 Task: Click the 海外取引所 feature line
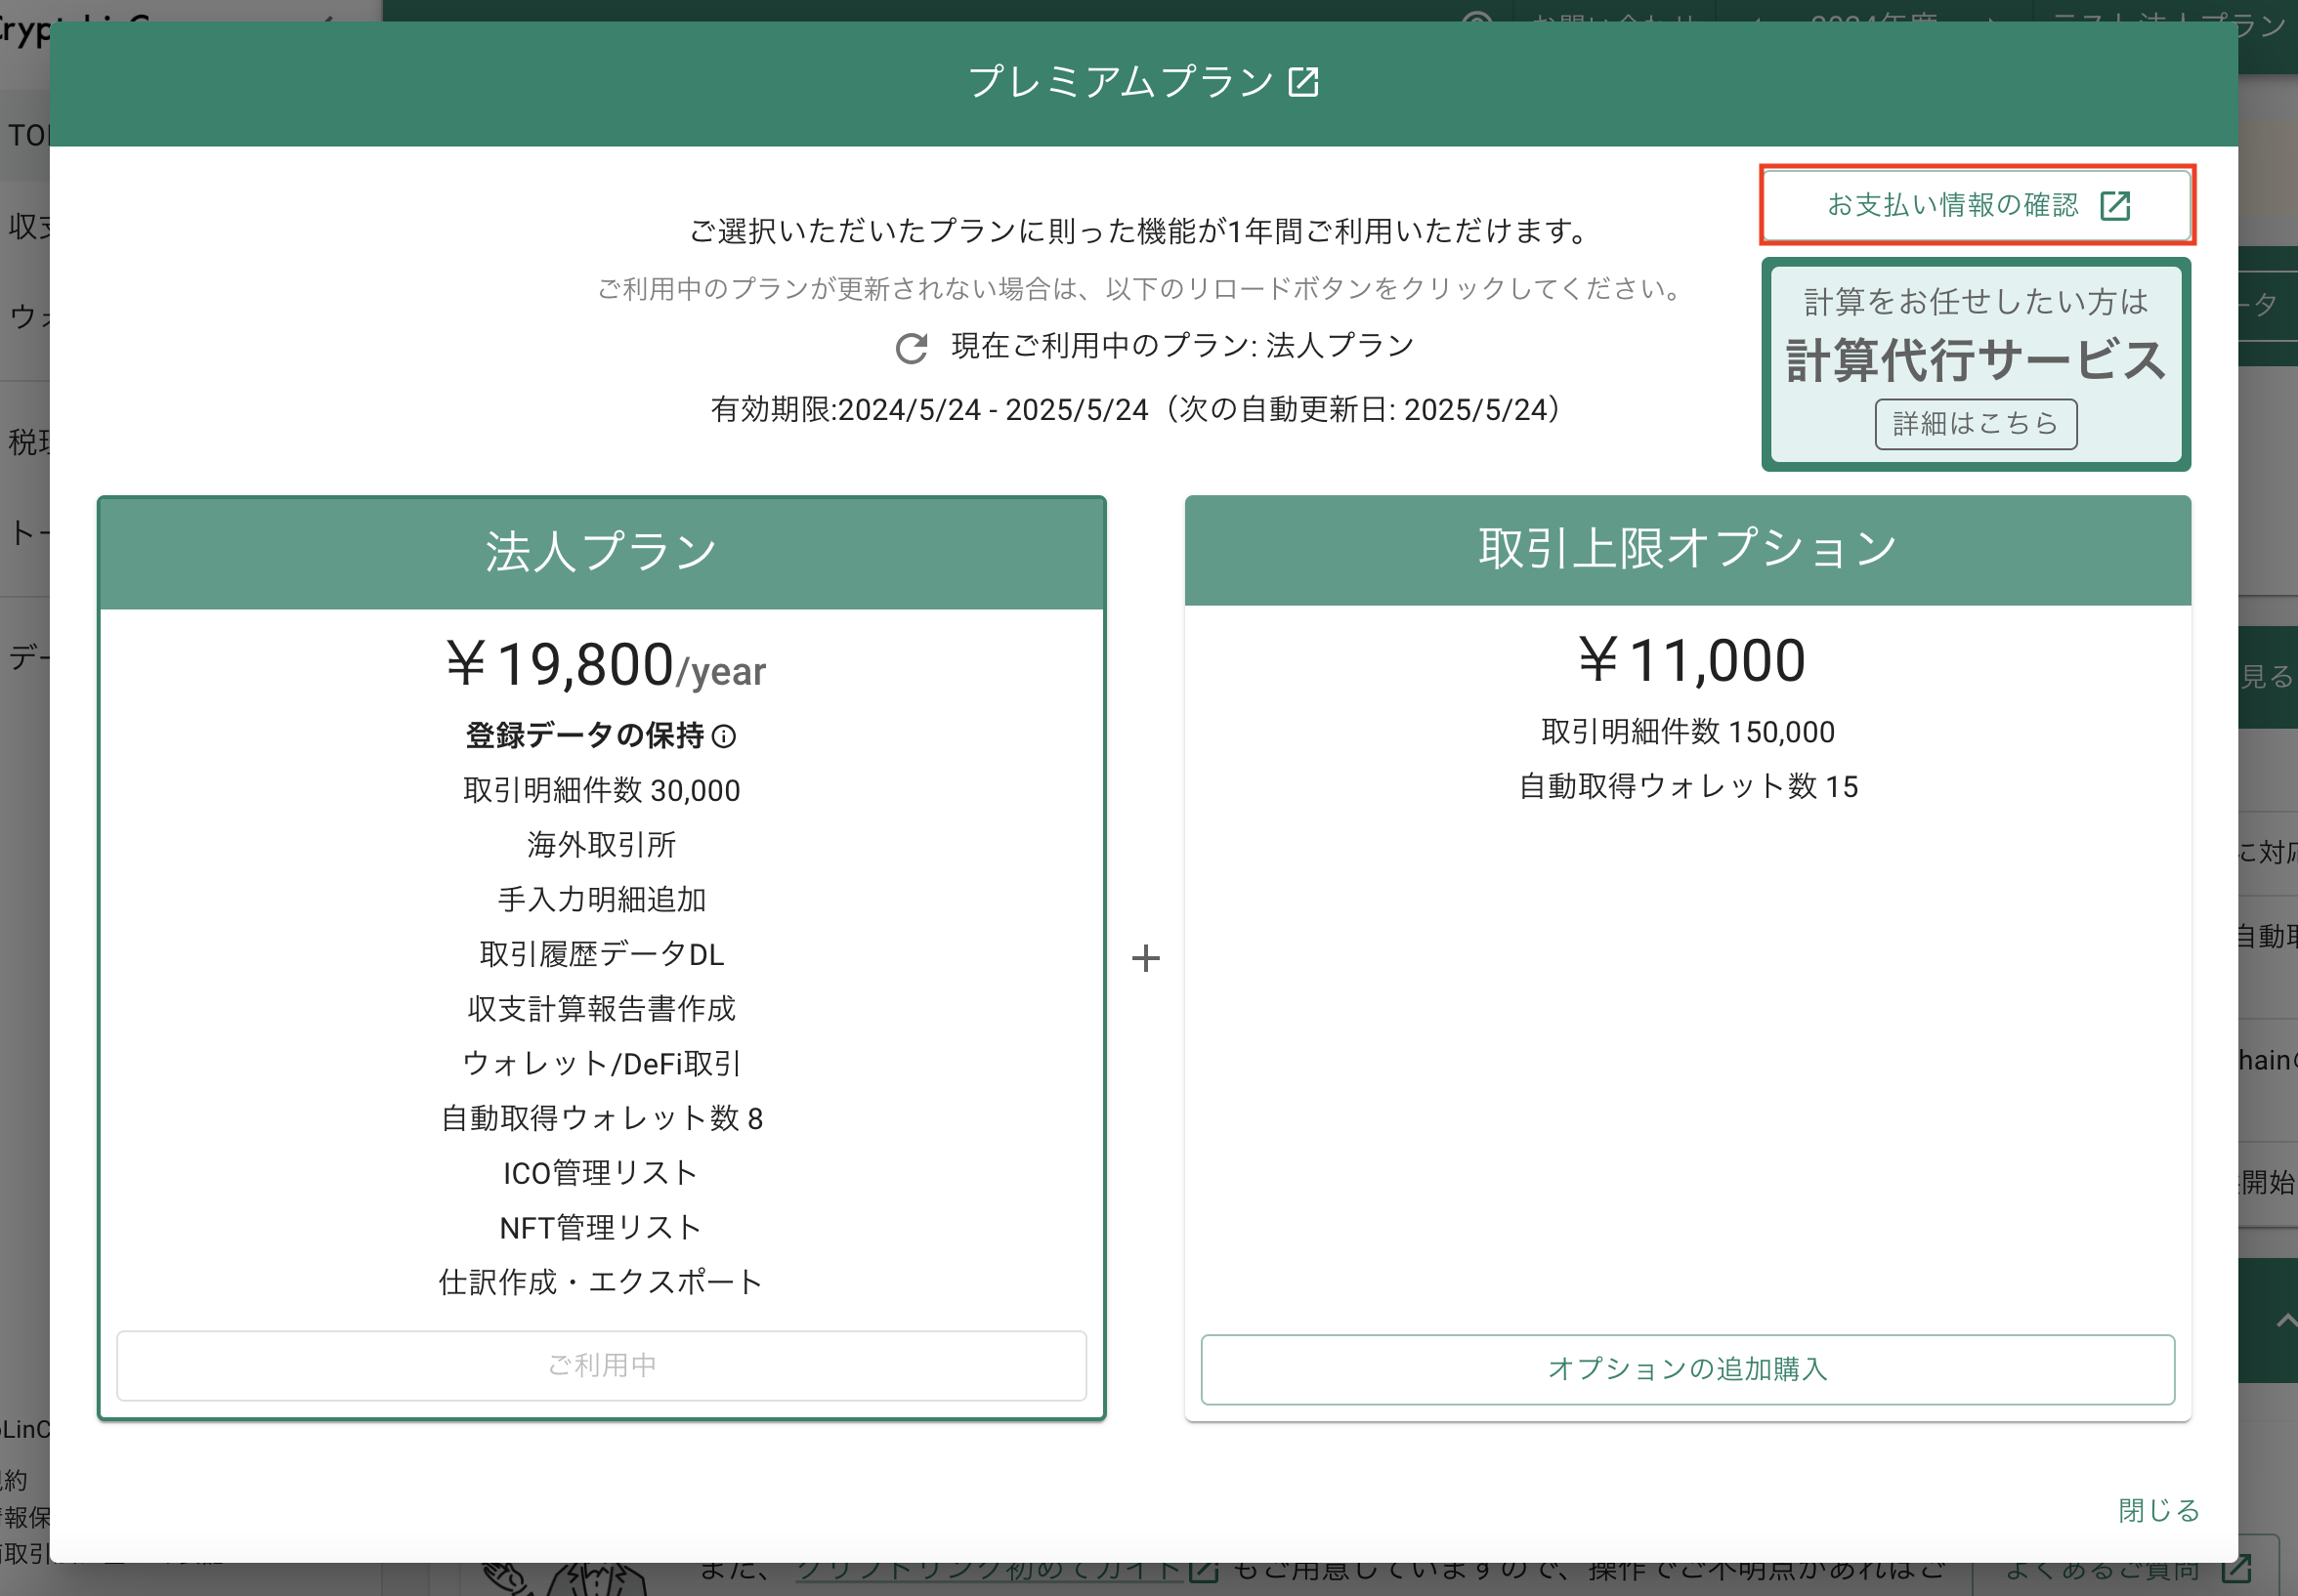[x=601, y=845]
